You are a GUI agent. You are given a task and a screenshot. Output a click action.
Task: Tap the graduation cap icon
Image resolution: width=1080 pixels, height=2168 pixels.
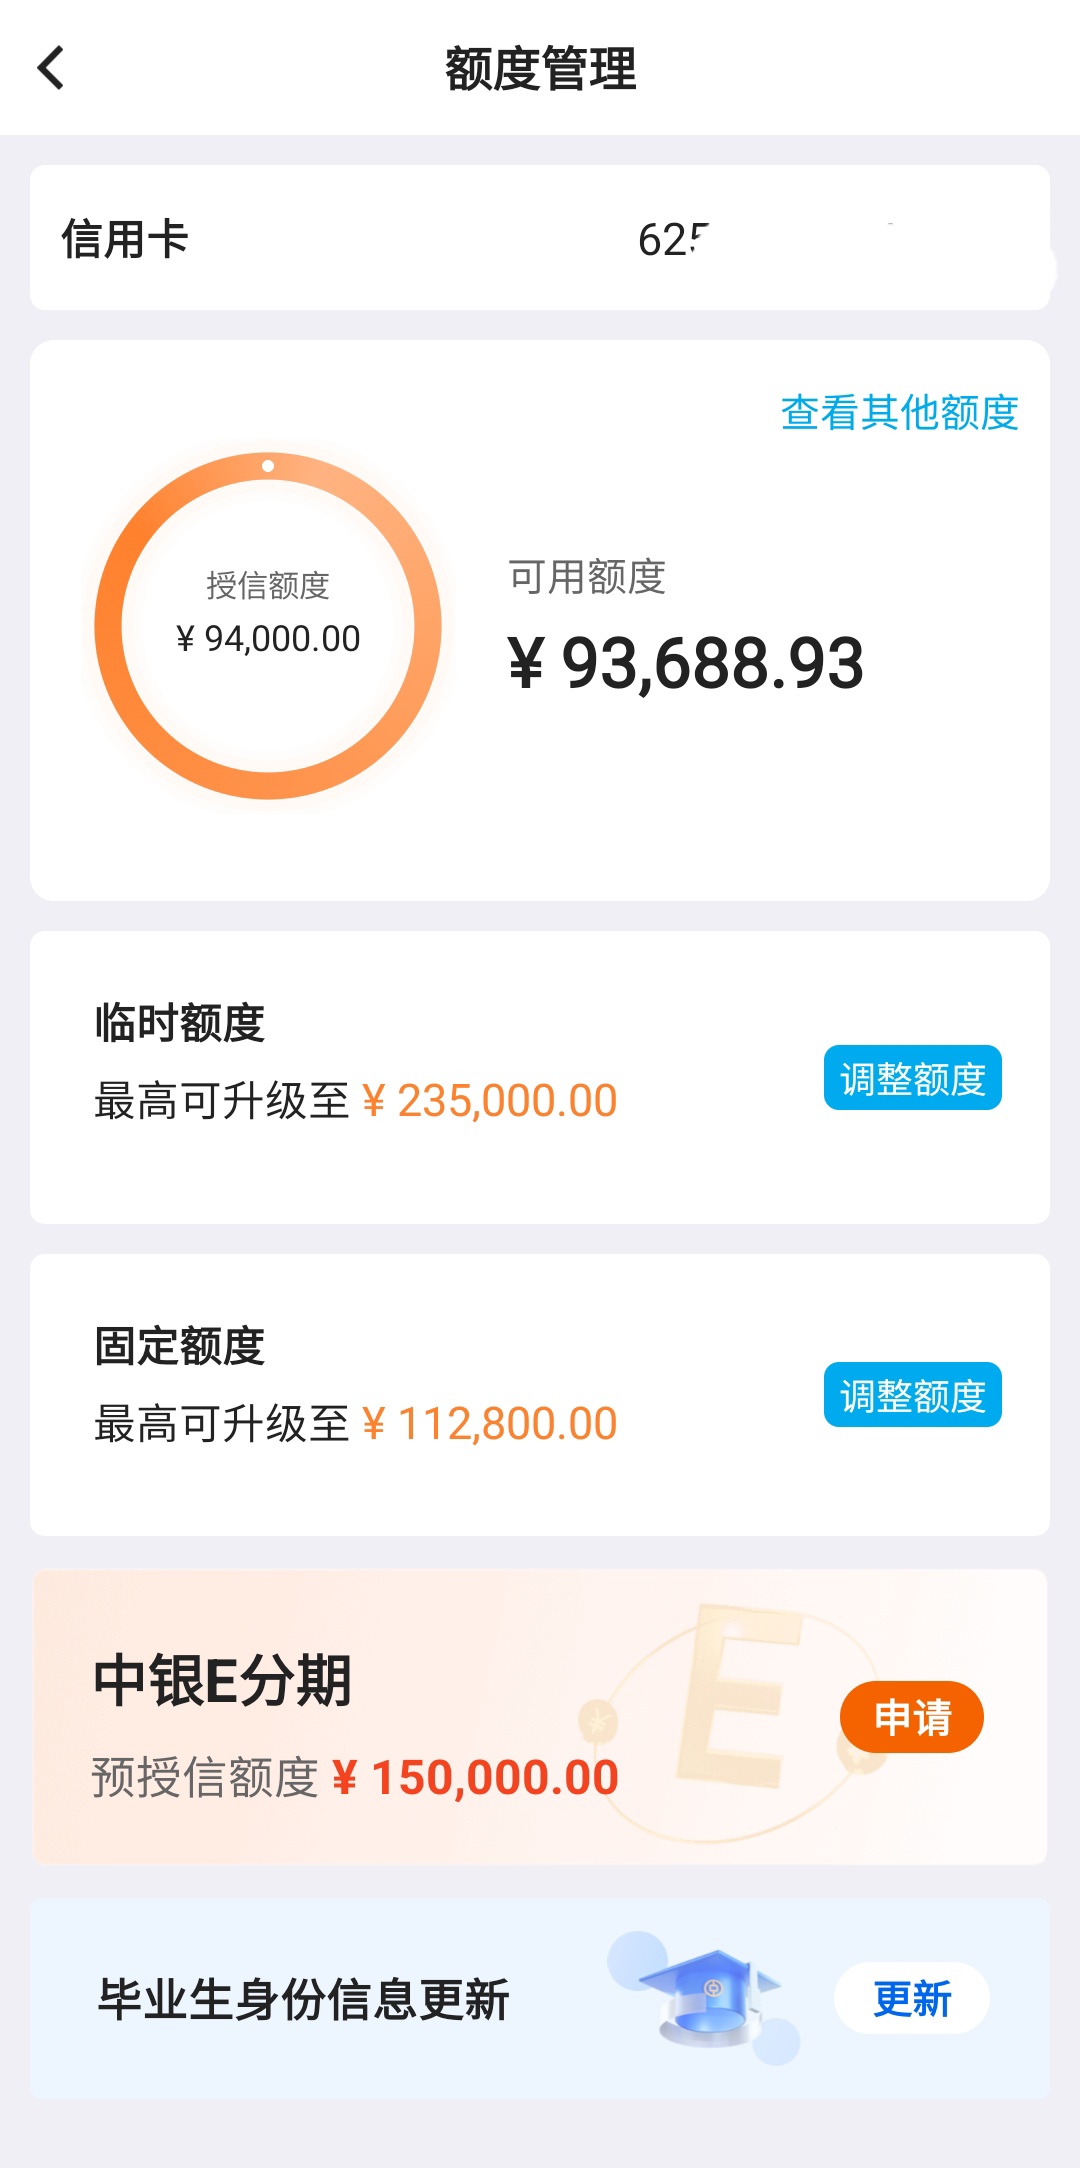[708, 1998]
